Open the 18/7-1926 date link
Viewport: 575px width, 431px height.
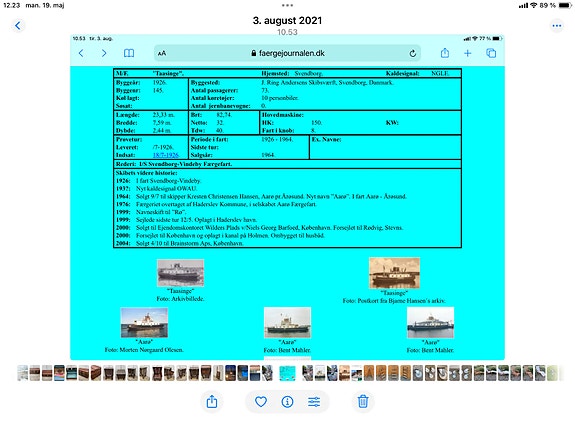165,155
